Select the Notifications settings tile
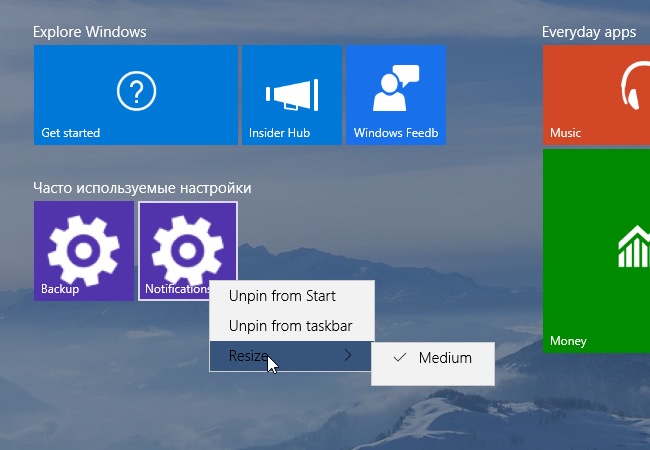This screenshot has height=450, width=650. 188,251
